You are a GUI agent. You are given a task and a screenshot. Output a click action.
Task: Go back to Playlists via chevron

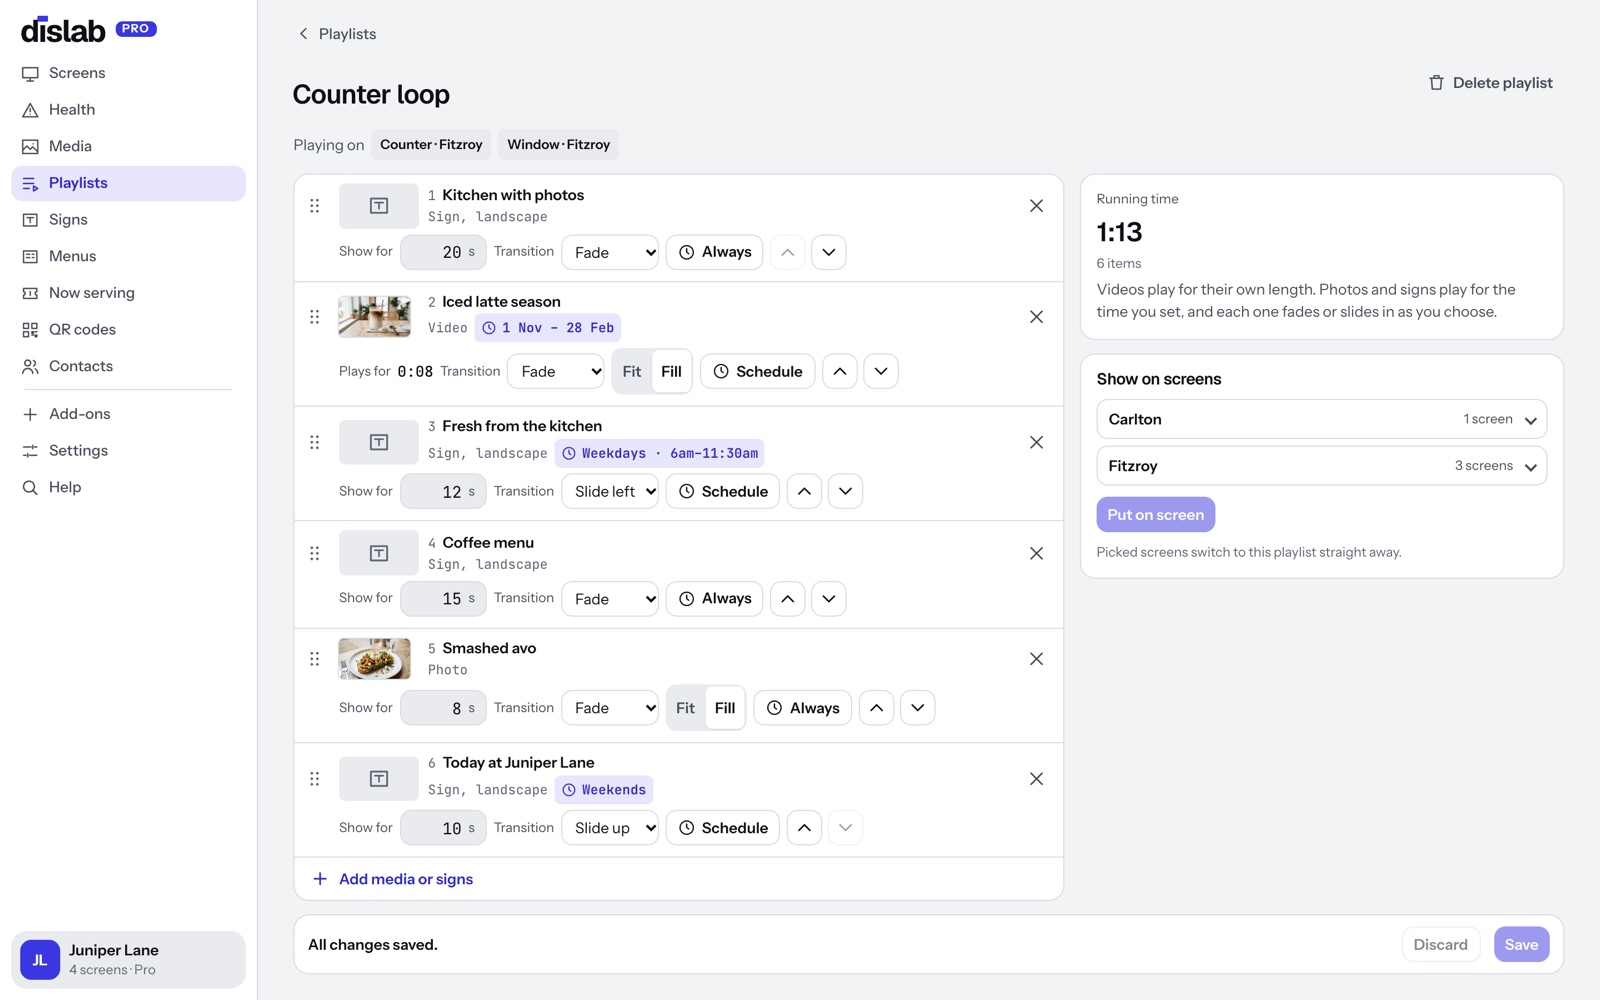(x=304, y=34)
